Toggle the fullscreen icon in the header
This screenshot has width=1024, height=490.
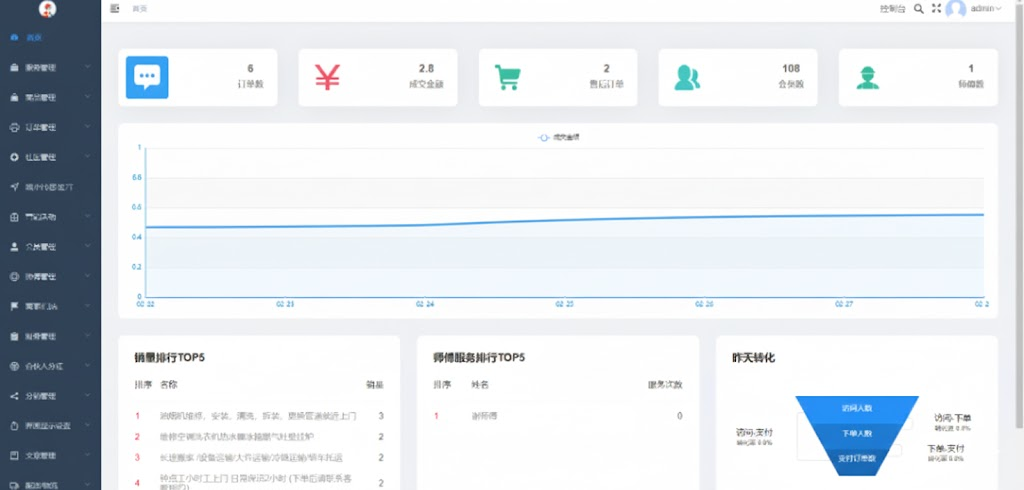pyautogui.click(x=936, y=8)
